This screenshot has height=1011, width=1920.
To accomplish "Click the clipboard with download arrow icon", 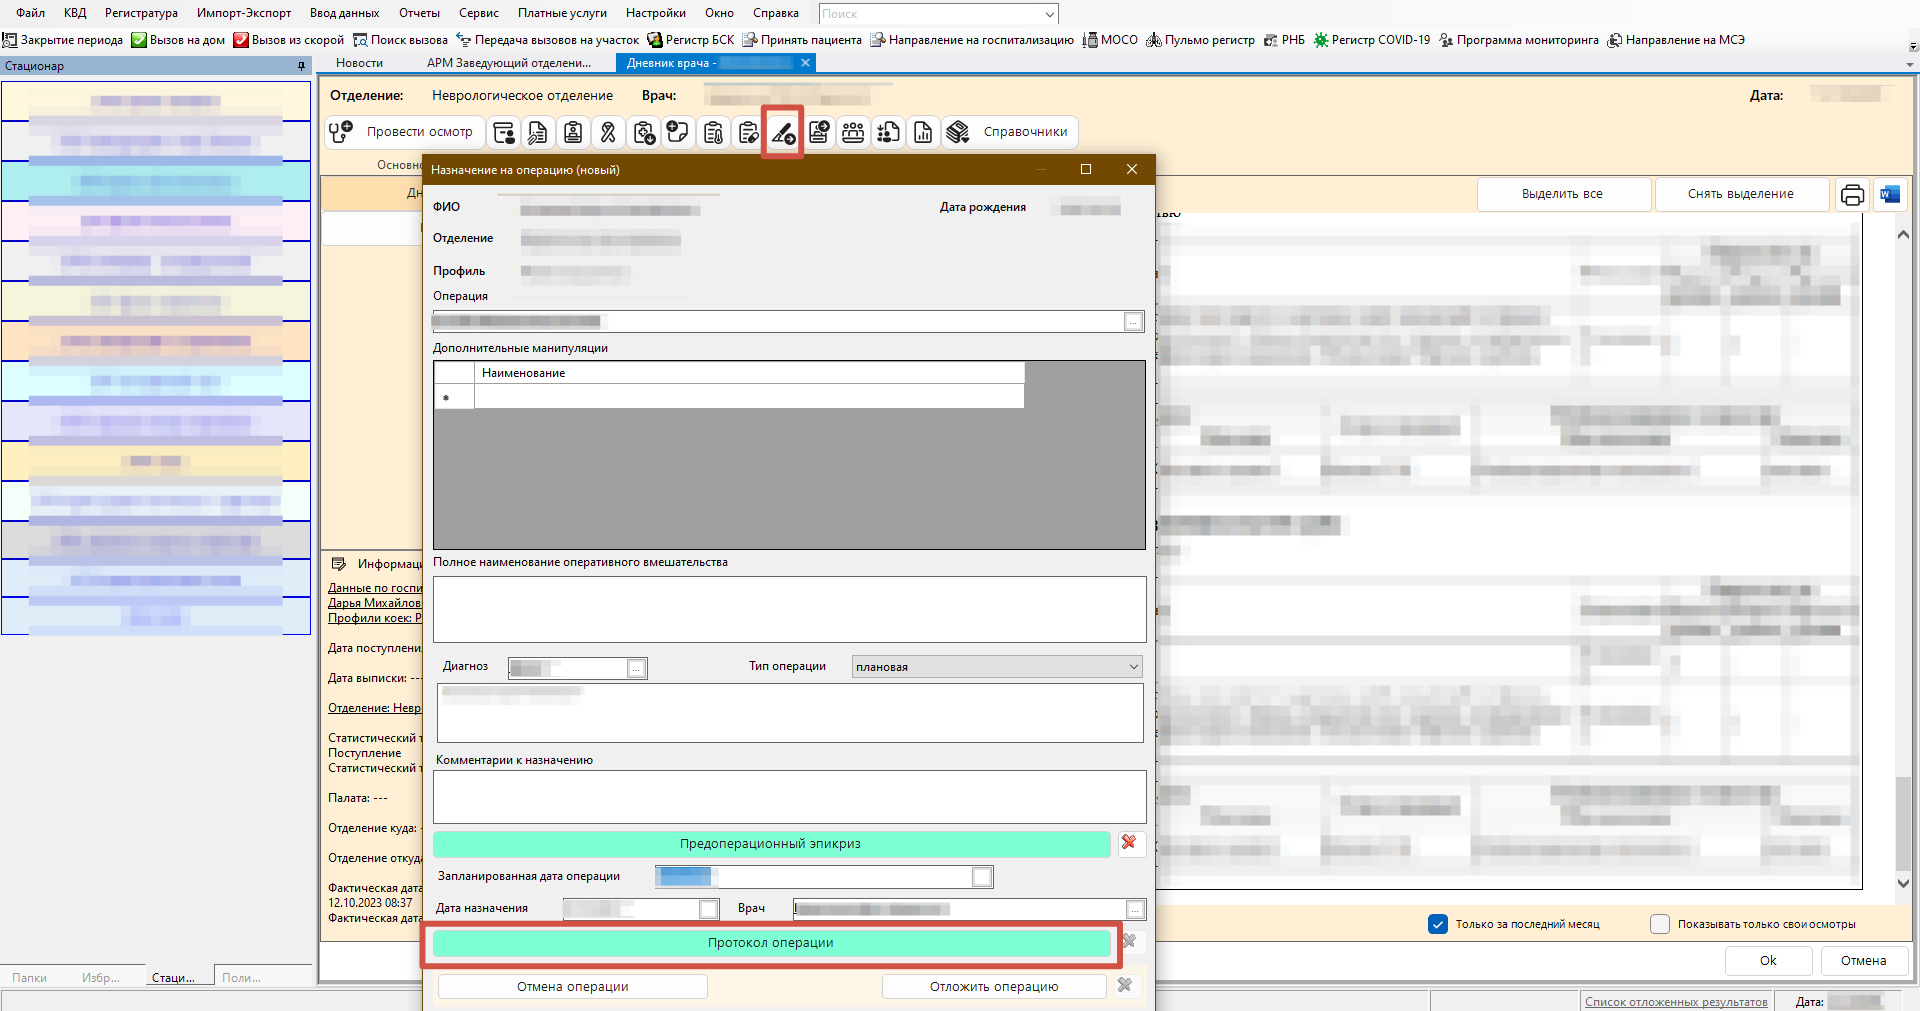I will pyautogui.click(x=643, y=132).
